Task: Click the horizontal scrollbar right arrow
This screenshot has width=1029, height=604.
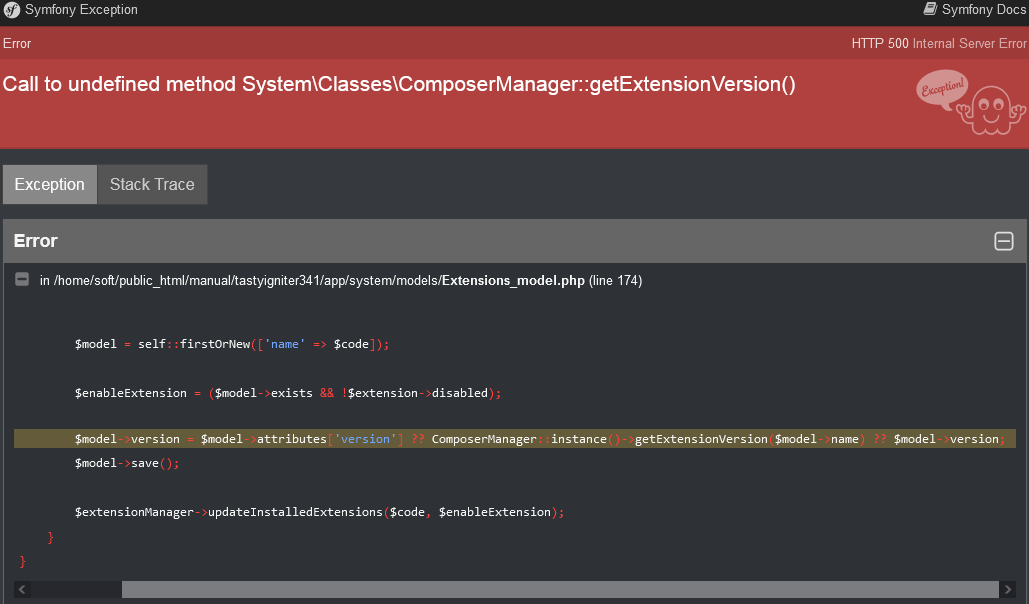Action: click(x=1008, y=589)
